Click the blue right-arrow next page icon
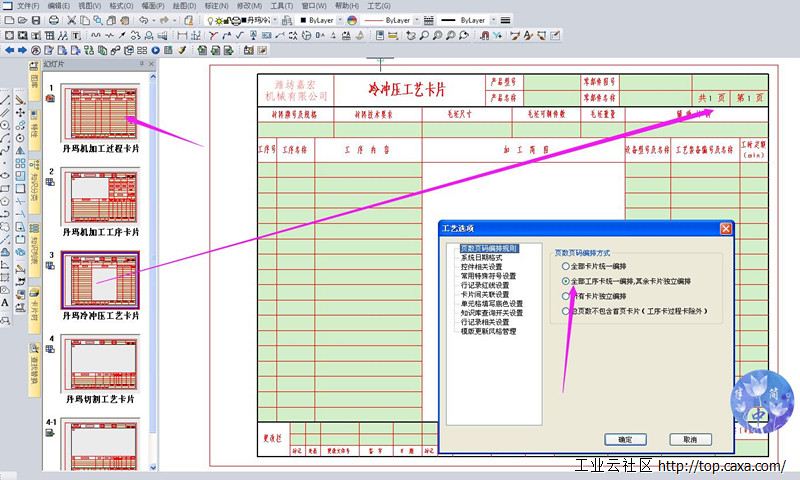 pyautogui.click(x=21, y=49)
